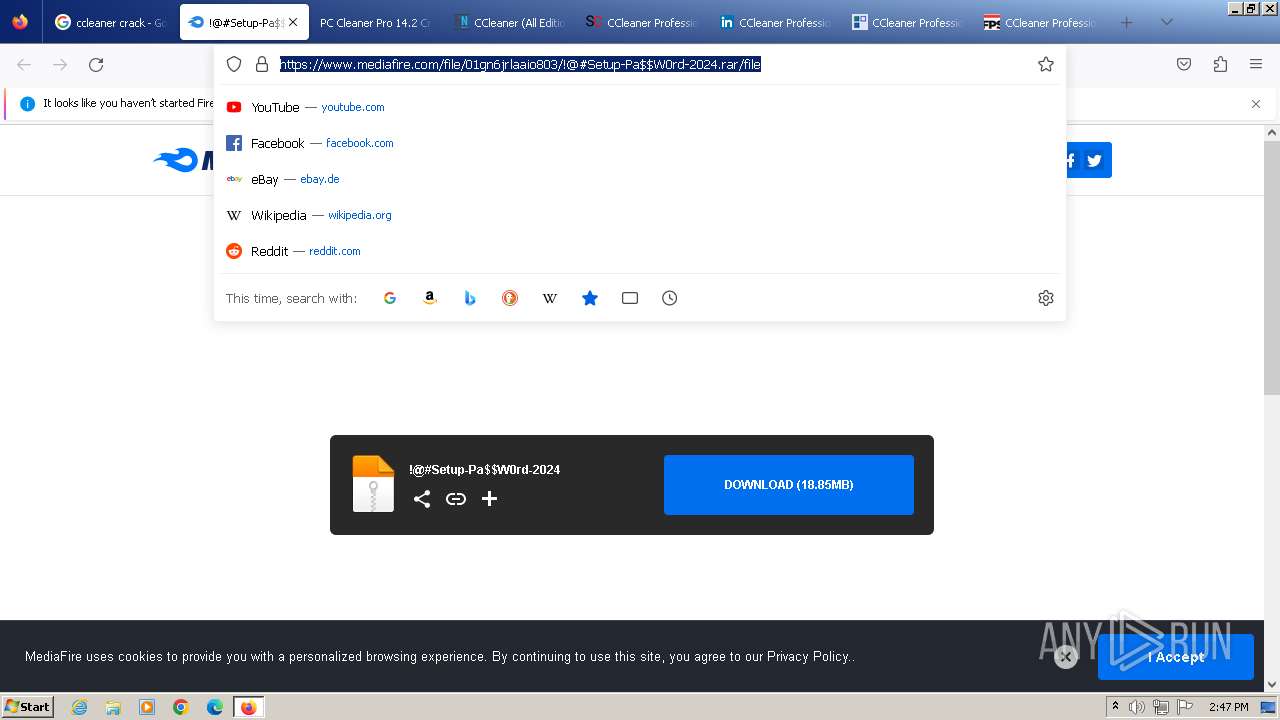1280x720 pixels.
Task: Select the Facebook suggestion
Action: 640,143
